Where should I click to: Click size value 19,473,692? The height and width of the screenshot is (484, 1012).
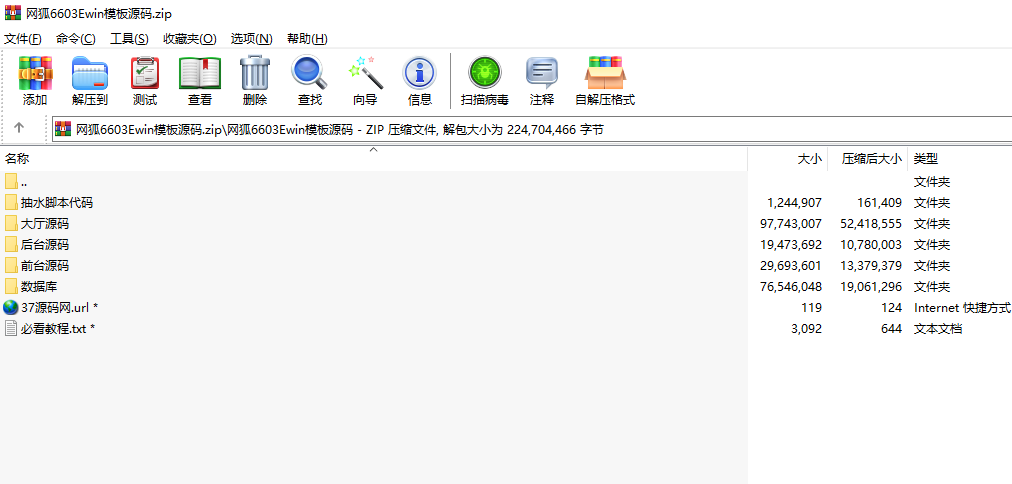(x=791, y=245)
